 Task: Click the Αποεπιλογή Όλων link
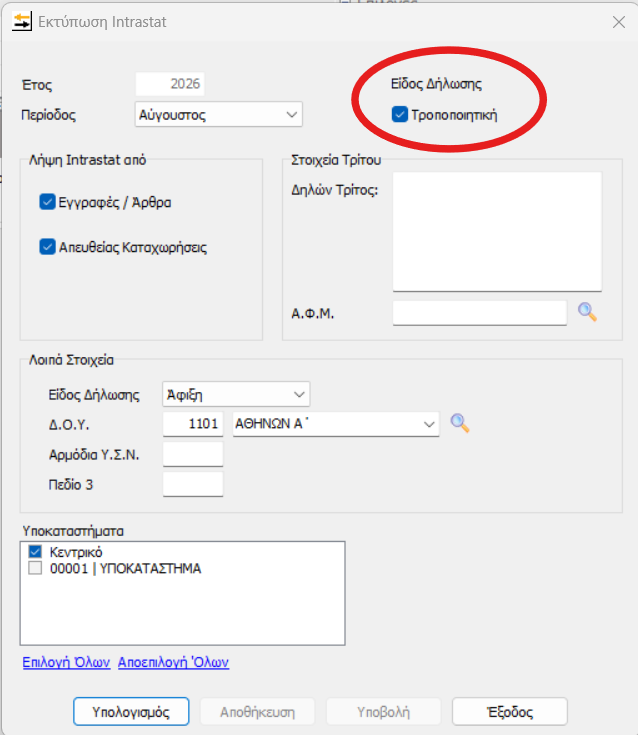pyautogui.click(x=173, y=662)
